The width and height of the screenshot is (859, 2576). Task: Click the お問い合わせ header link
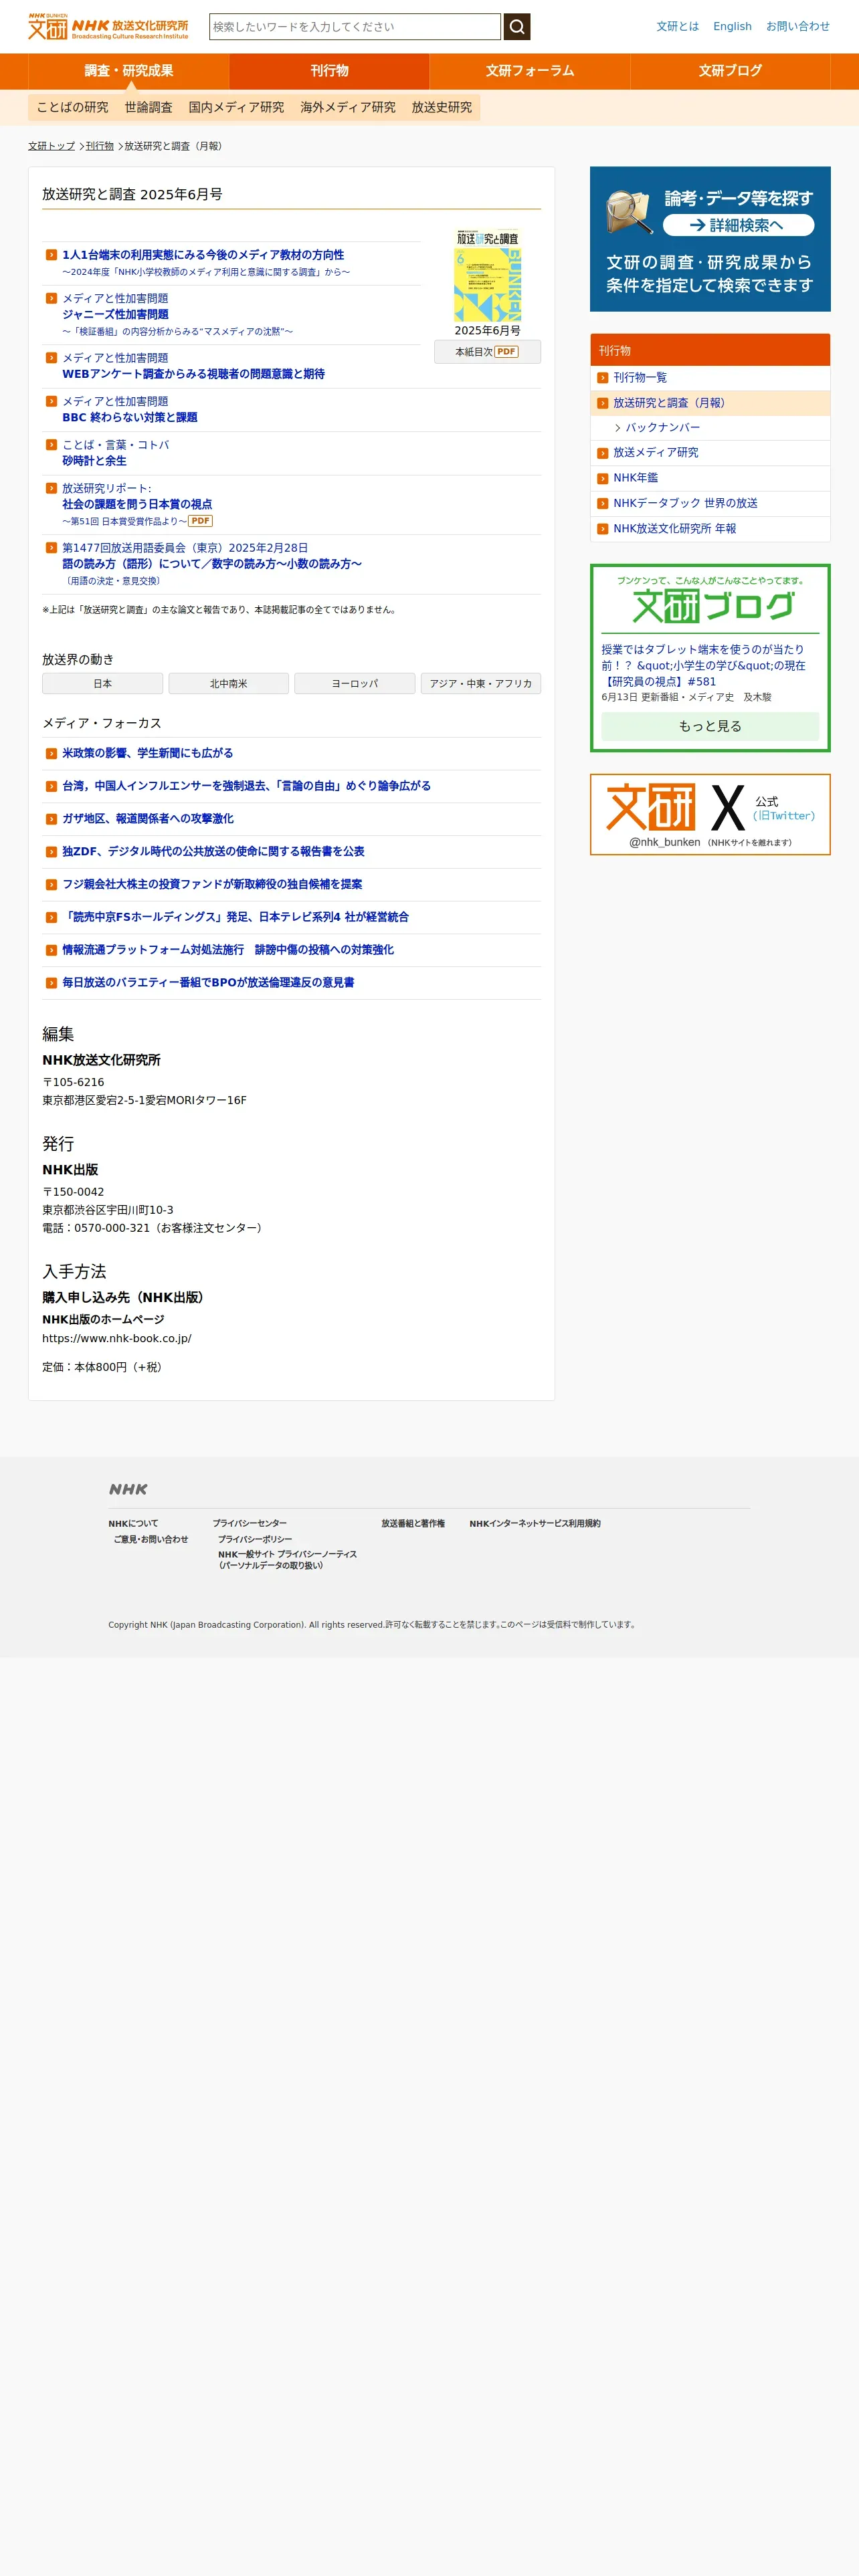click(797, 26)
